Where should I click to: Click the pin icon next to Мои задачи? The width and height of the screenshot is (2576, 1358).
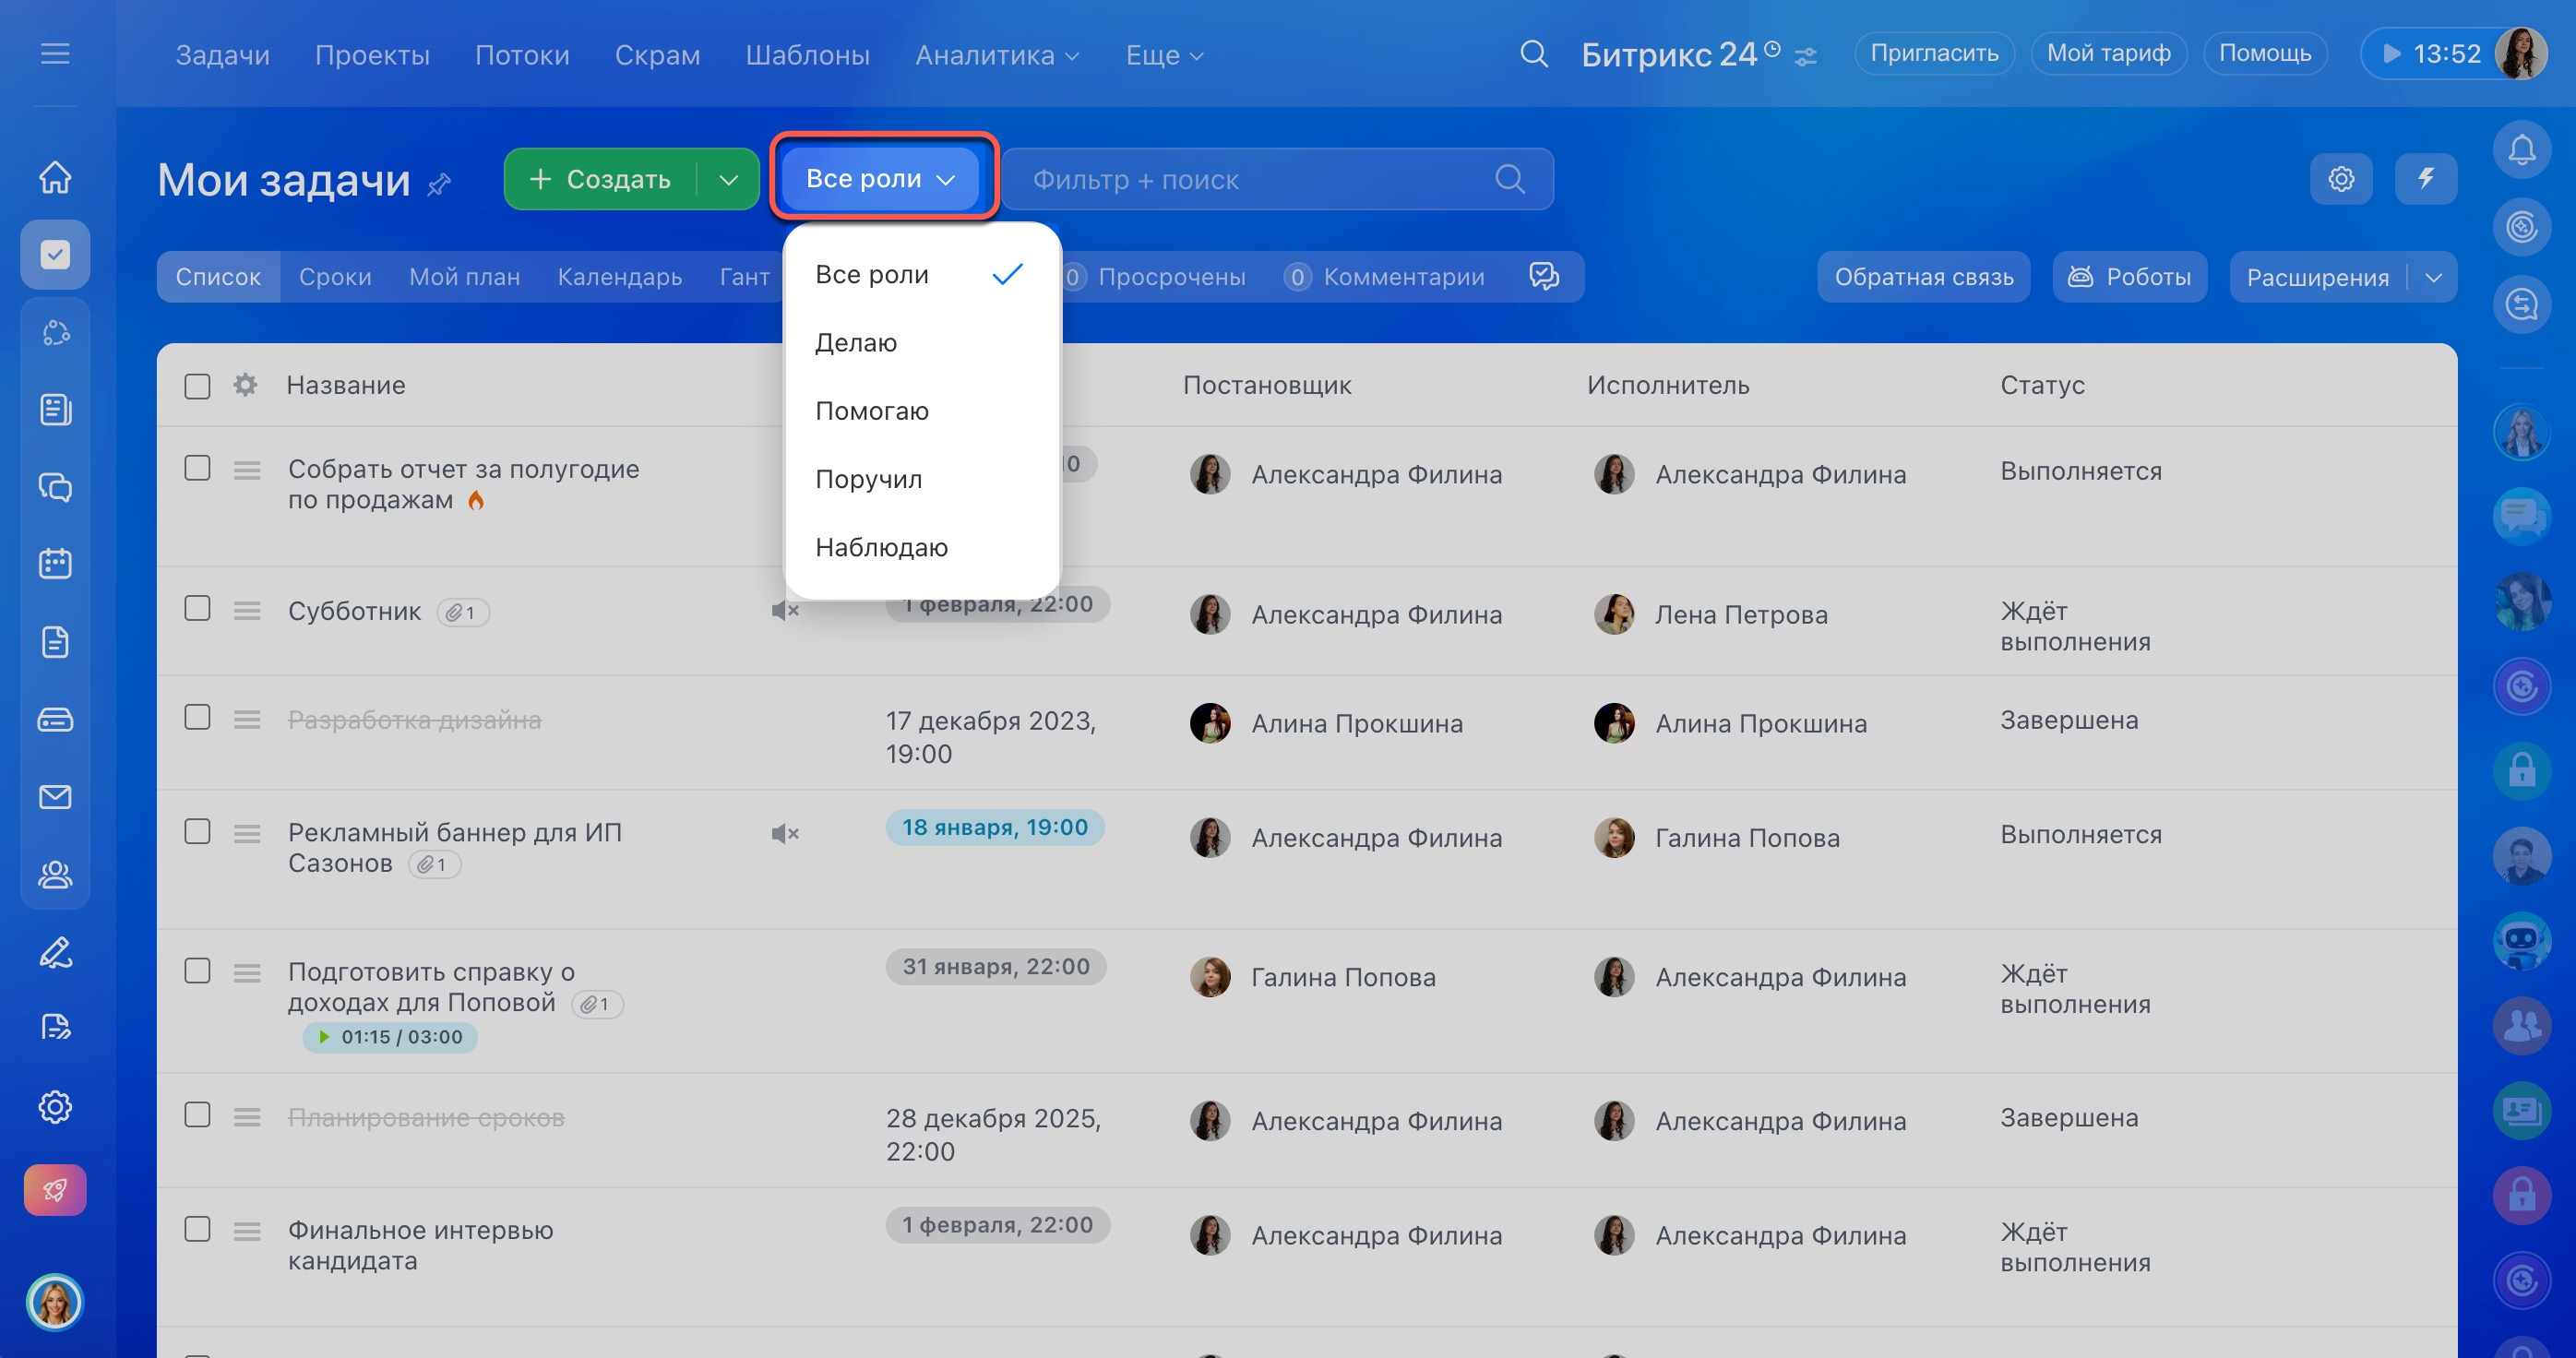[x=439, y=184]
